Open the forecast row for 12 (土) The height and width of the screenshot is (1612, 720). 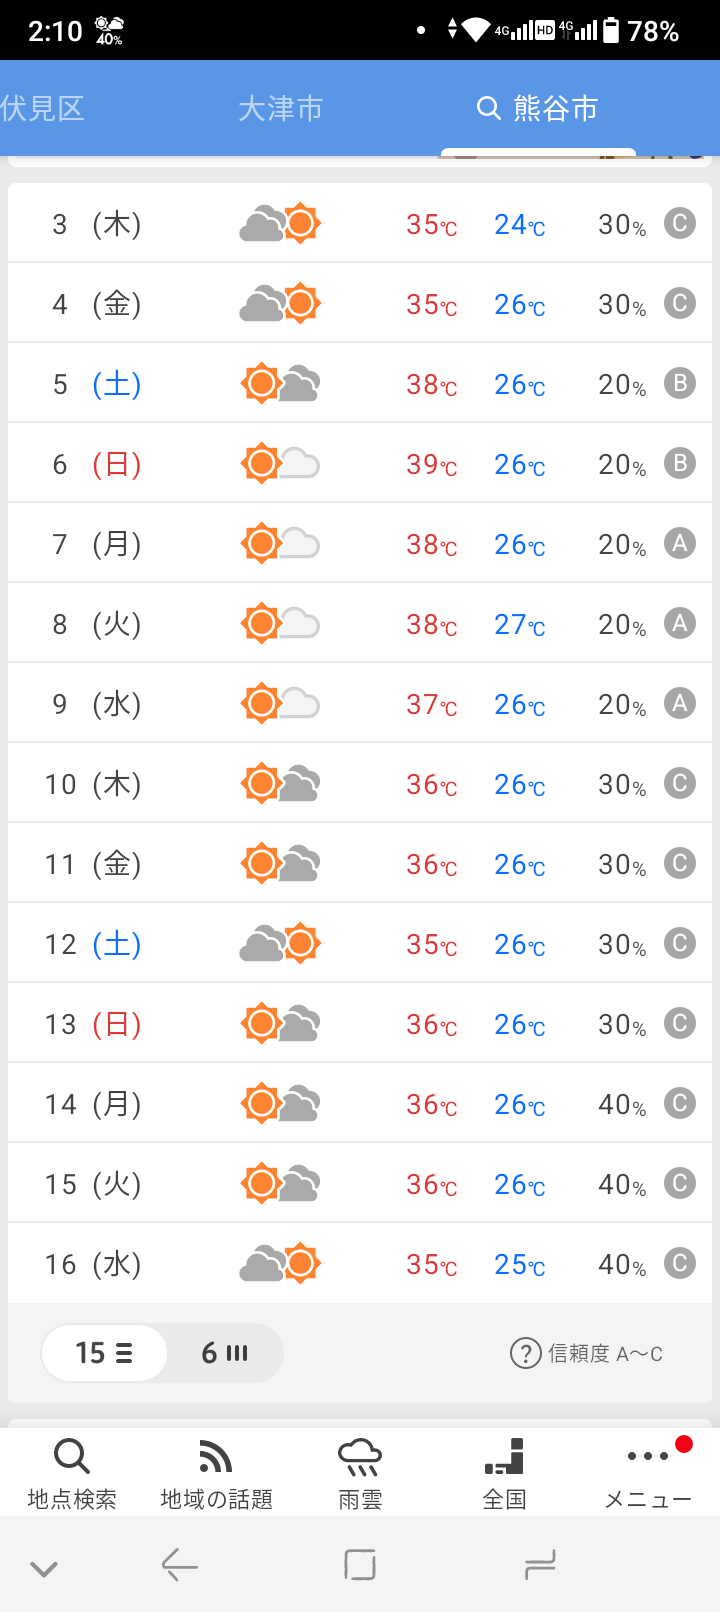click(x=360, y=943)
